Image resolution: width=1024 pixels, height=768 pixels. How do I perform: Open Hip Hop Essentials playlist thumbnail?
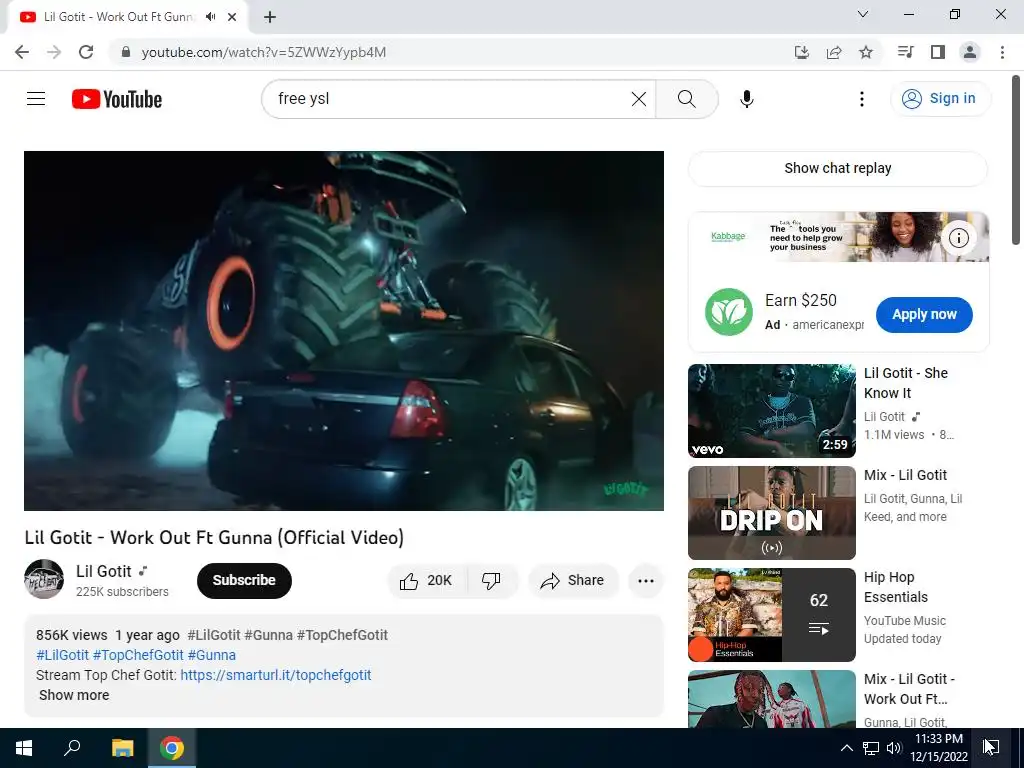[772, 615]
